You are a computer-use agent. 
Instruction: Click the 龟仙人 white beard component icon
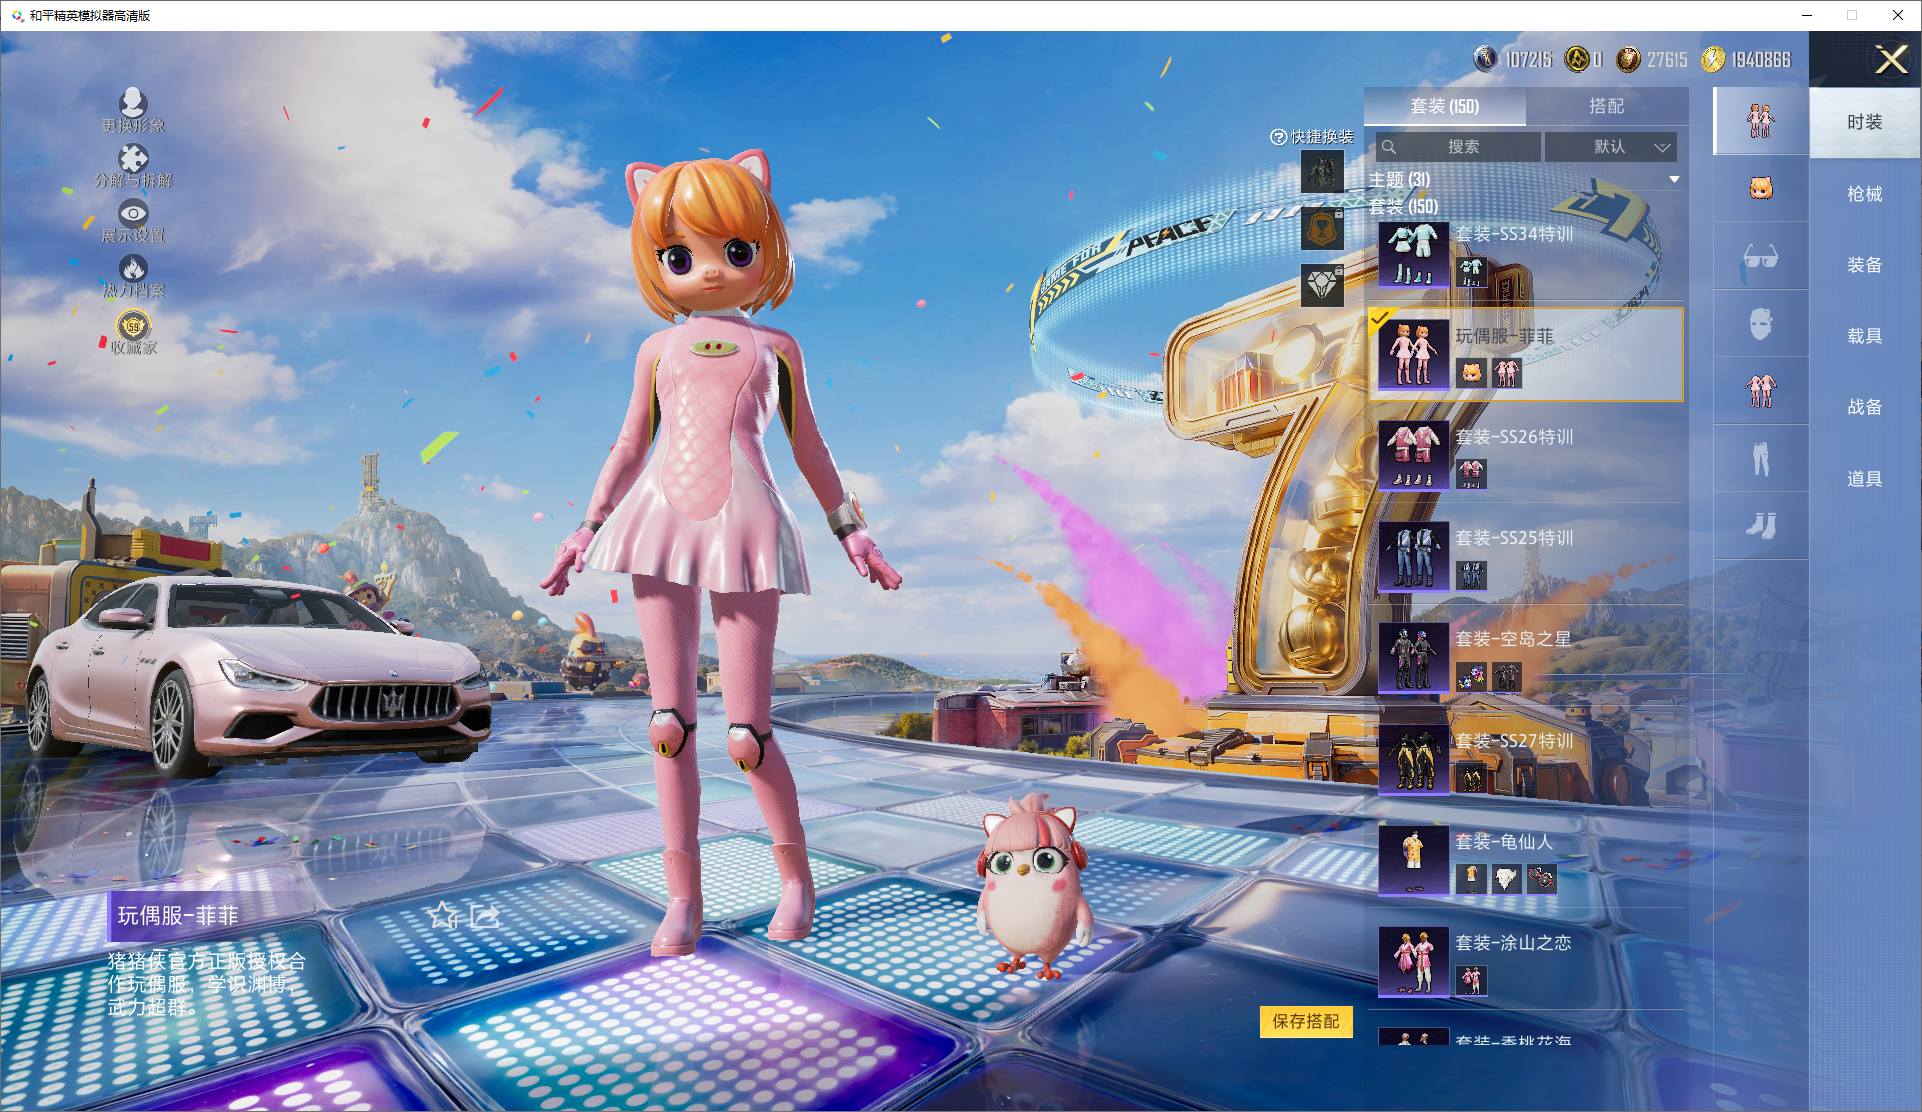[1506, 878]
